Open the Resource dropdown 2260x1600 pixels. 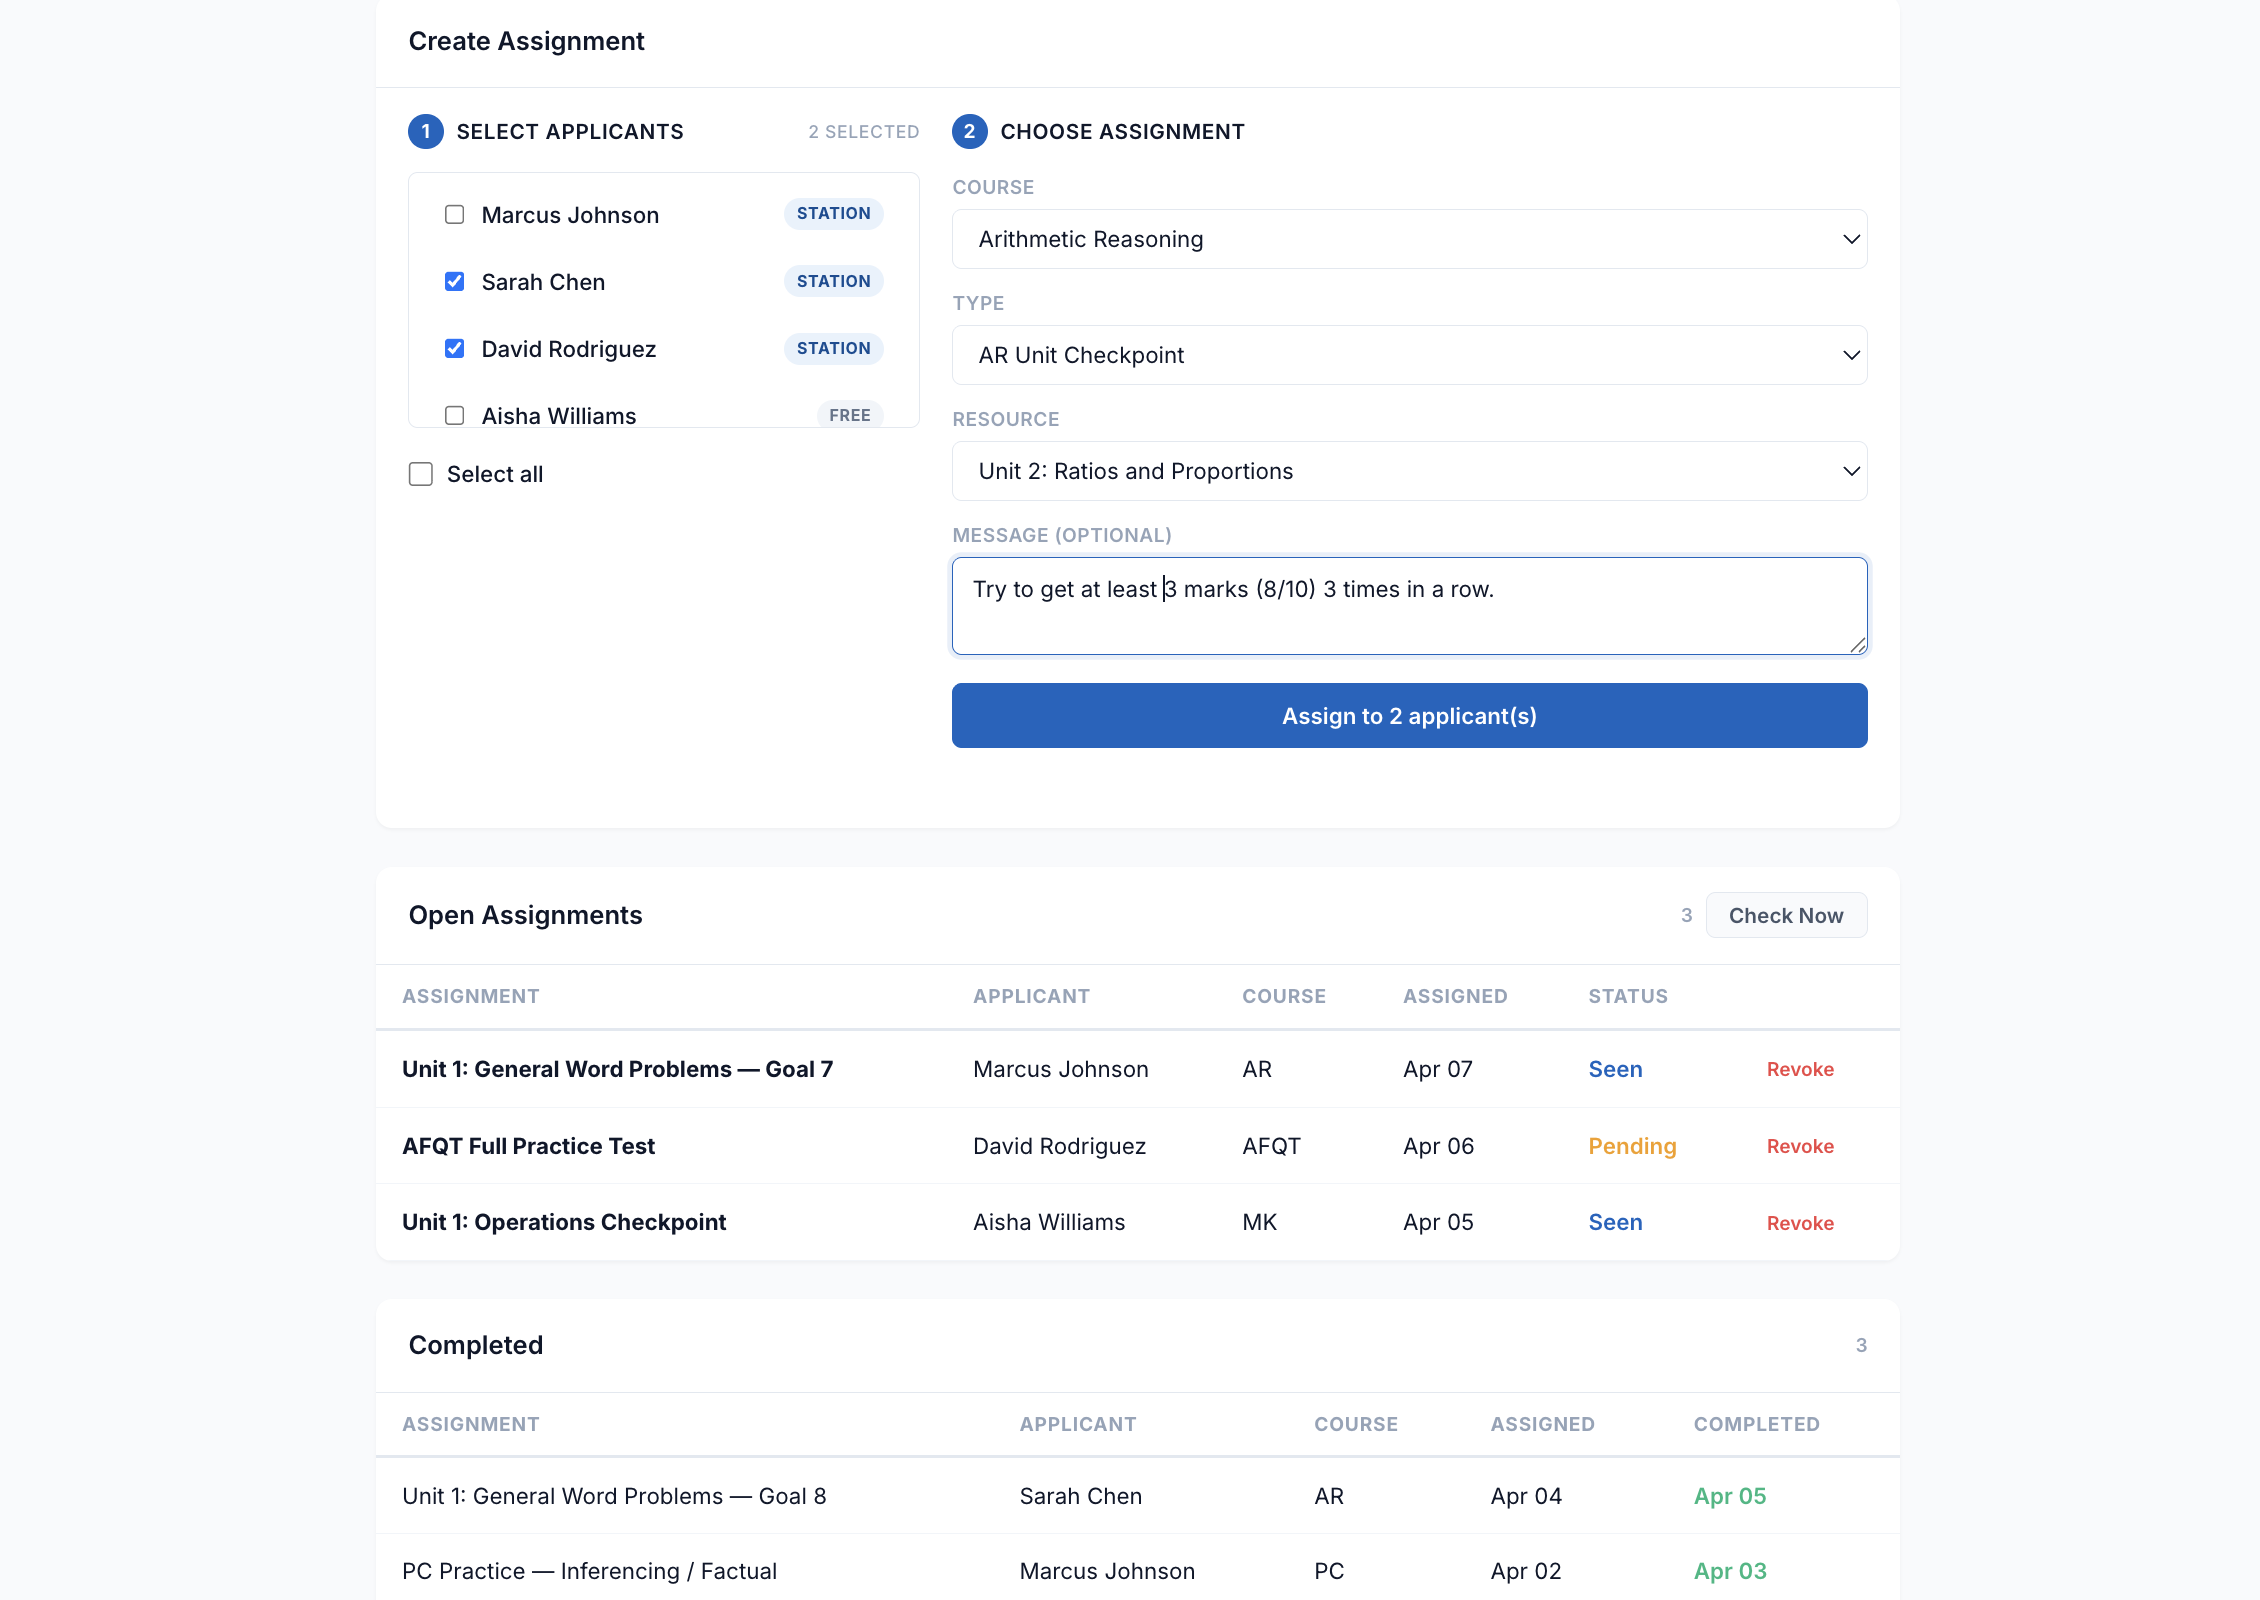coord(1408,471)
